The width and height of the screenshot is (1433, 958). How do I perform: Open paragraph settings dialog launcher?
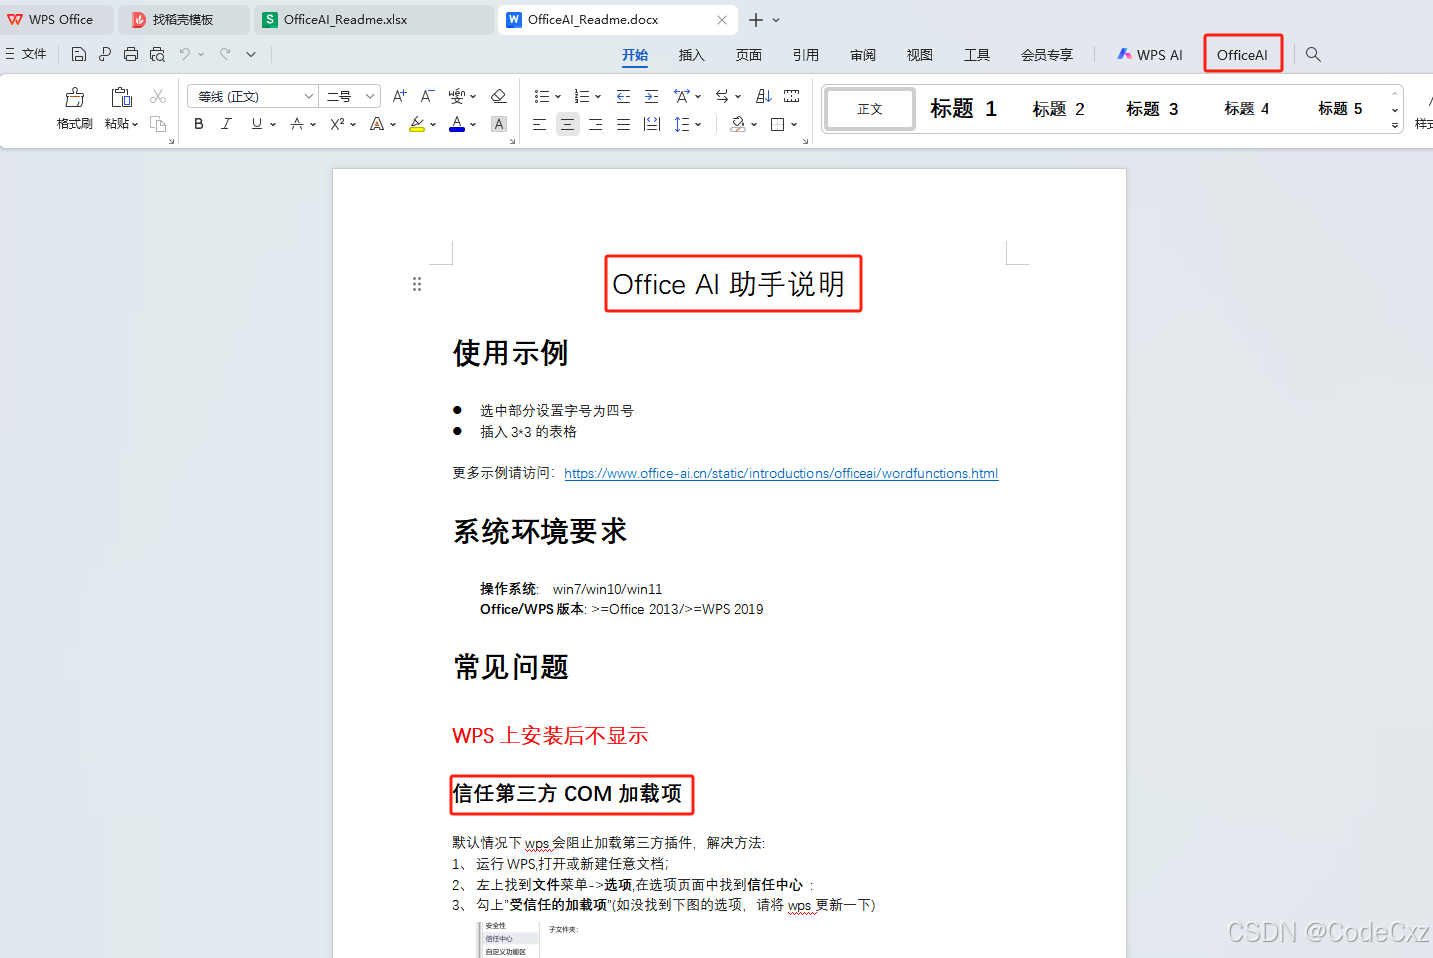coord(805,141)
